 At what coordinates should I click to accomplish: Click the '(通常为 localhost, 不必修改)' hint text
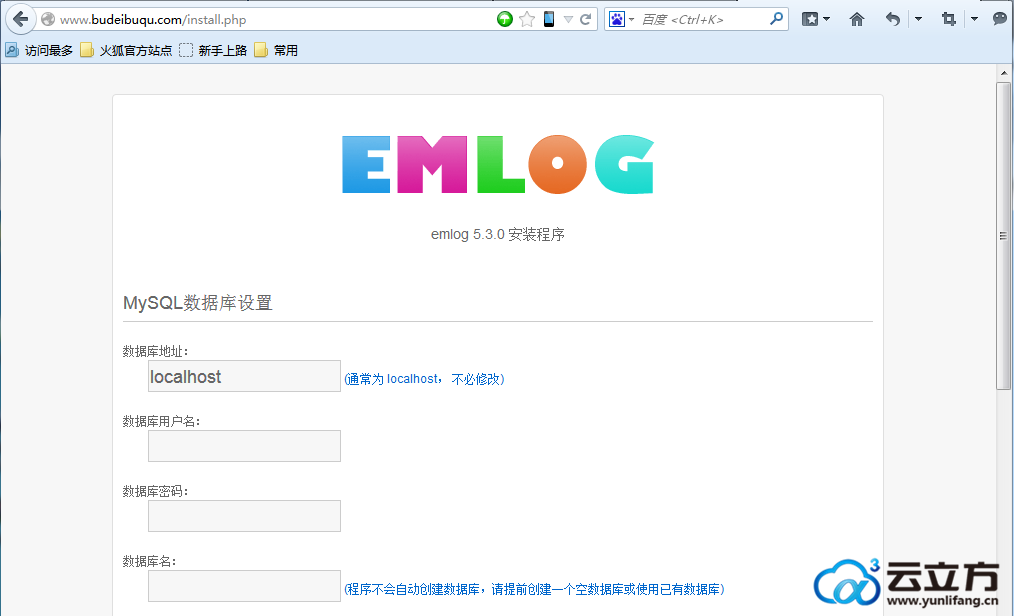(424, 379)
